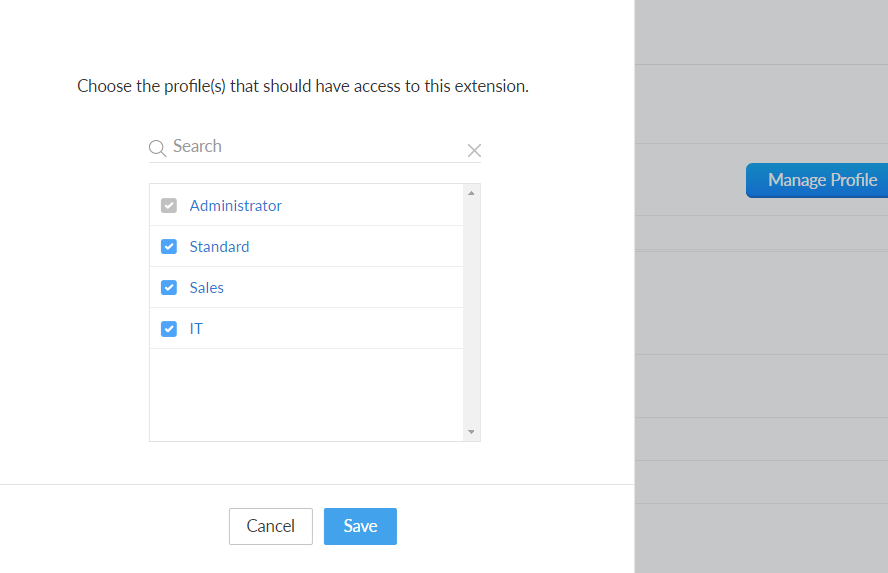Click the empty area below the IT row
Screen dimensions: 888x573
(x=306, y=395)
